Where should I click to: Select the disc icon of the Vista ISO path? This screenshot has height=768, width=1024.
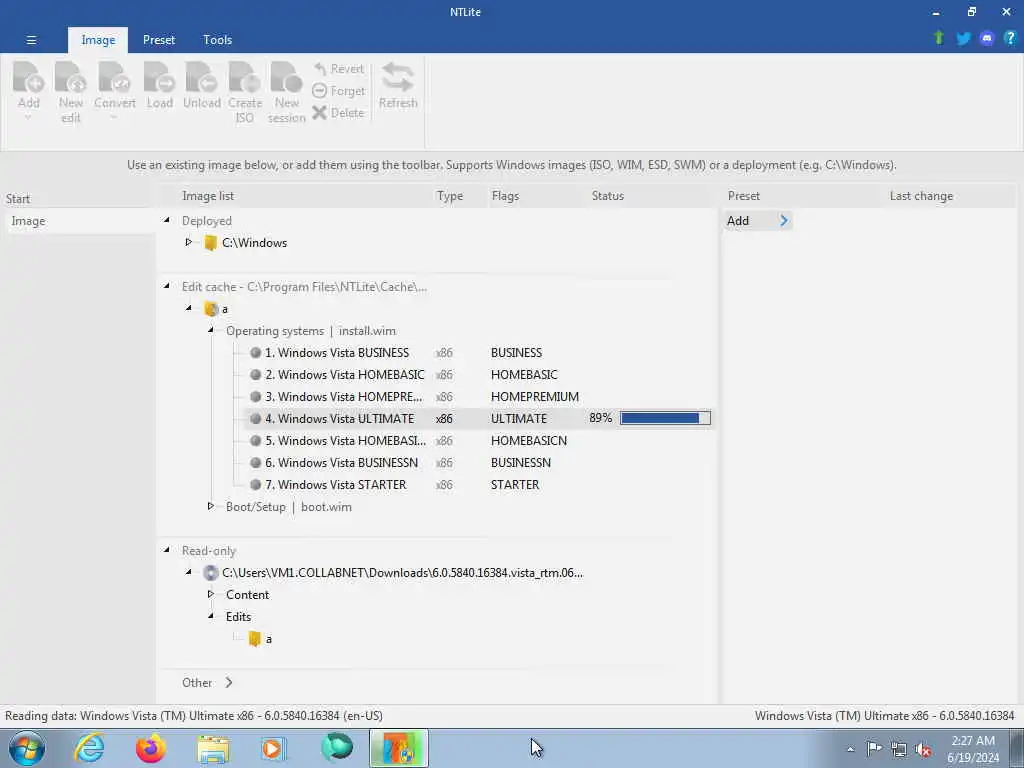click(210, 573)
